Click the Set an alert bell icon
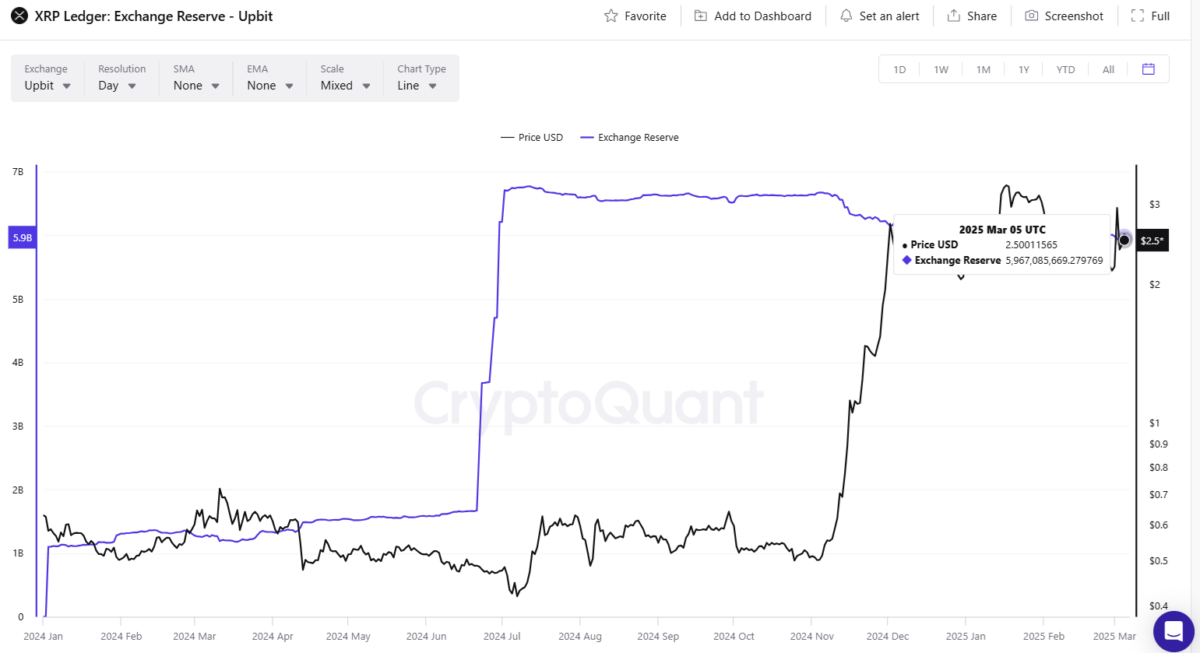 point(846,16)
